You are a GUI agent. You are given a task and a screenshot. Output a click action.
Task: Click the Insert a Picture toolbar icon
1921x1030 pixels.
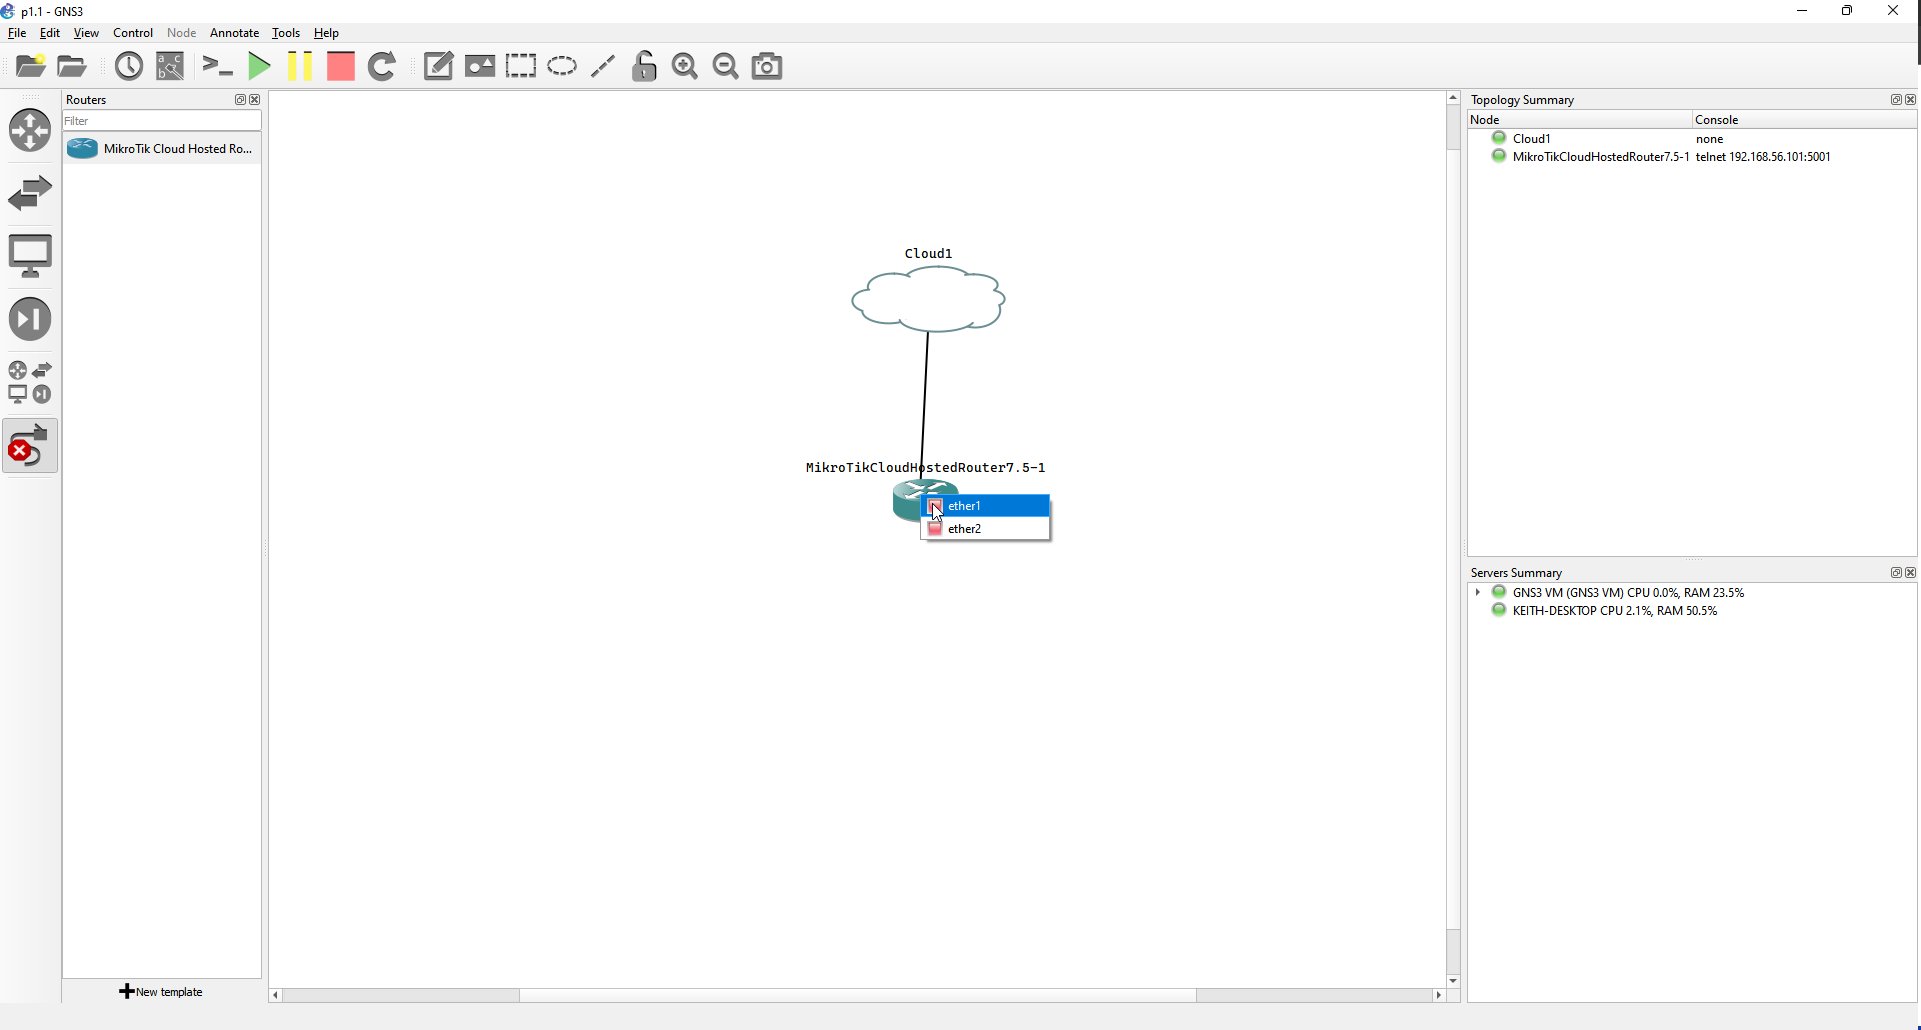(480, 66)
